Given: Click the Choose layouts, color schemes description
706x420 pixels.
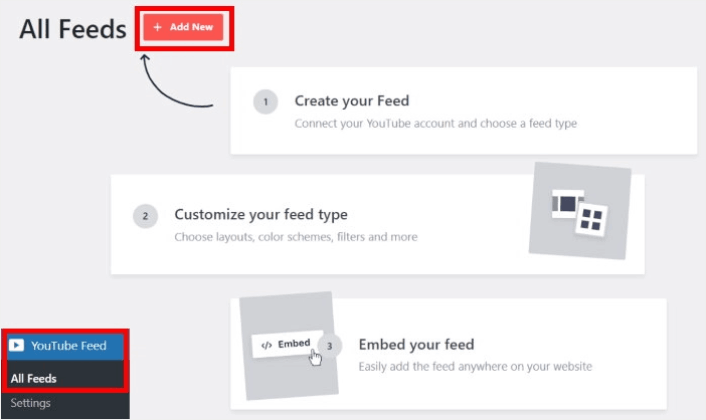Looking at the screenshot, I should click(x=296, y=237).
